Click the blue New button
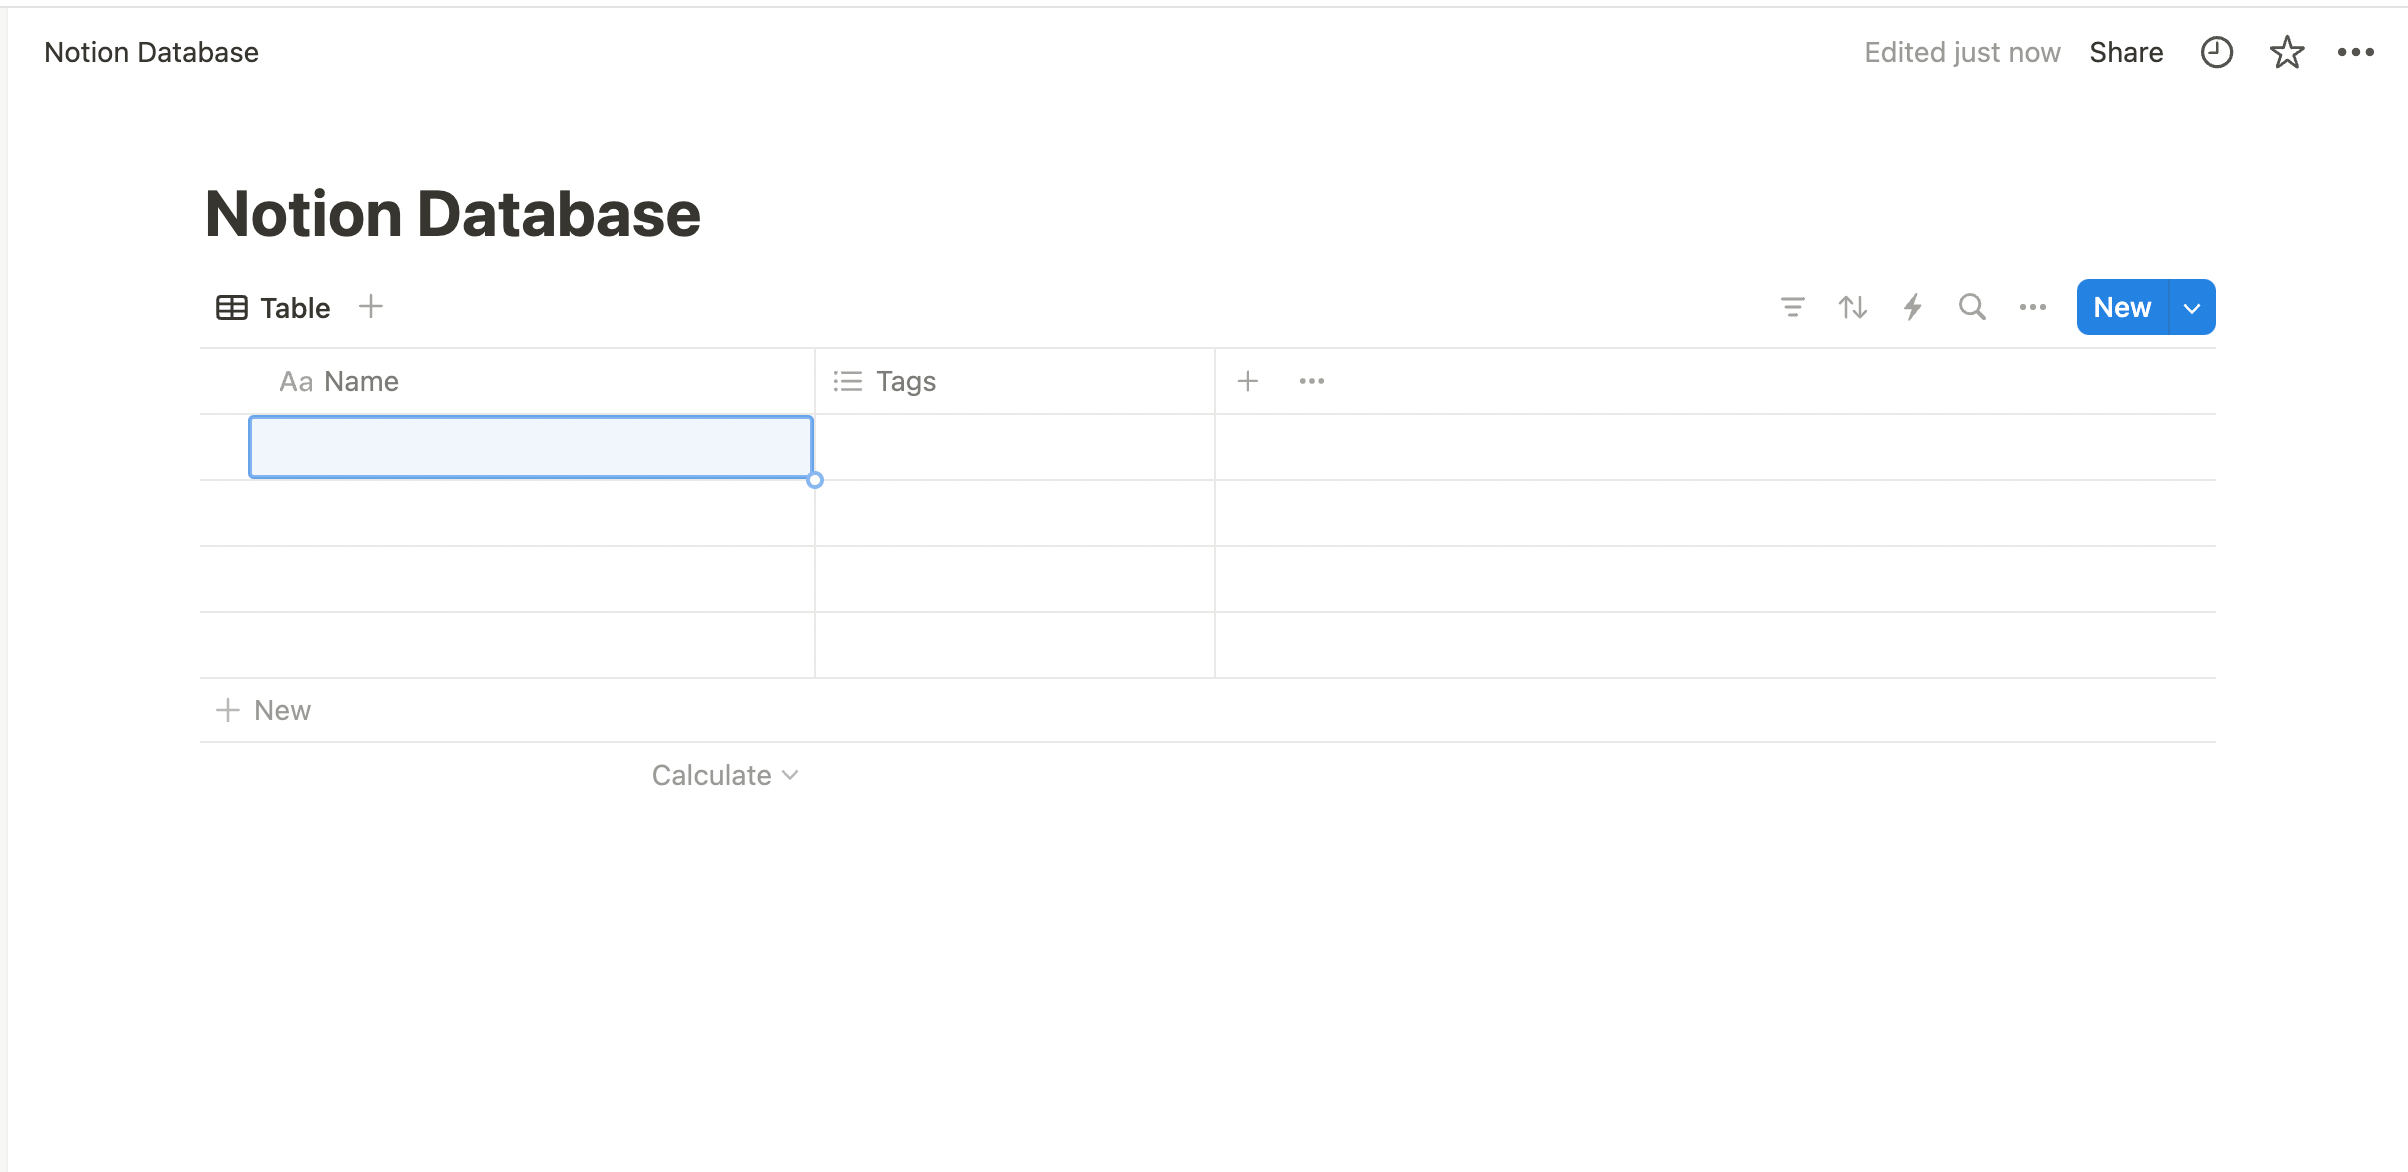This screenshot has height=1172, width=2408. coord(2122,307)
